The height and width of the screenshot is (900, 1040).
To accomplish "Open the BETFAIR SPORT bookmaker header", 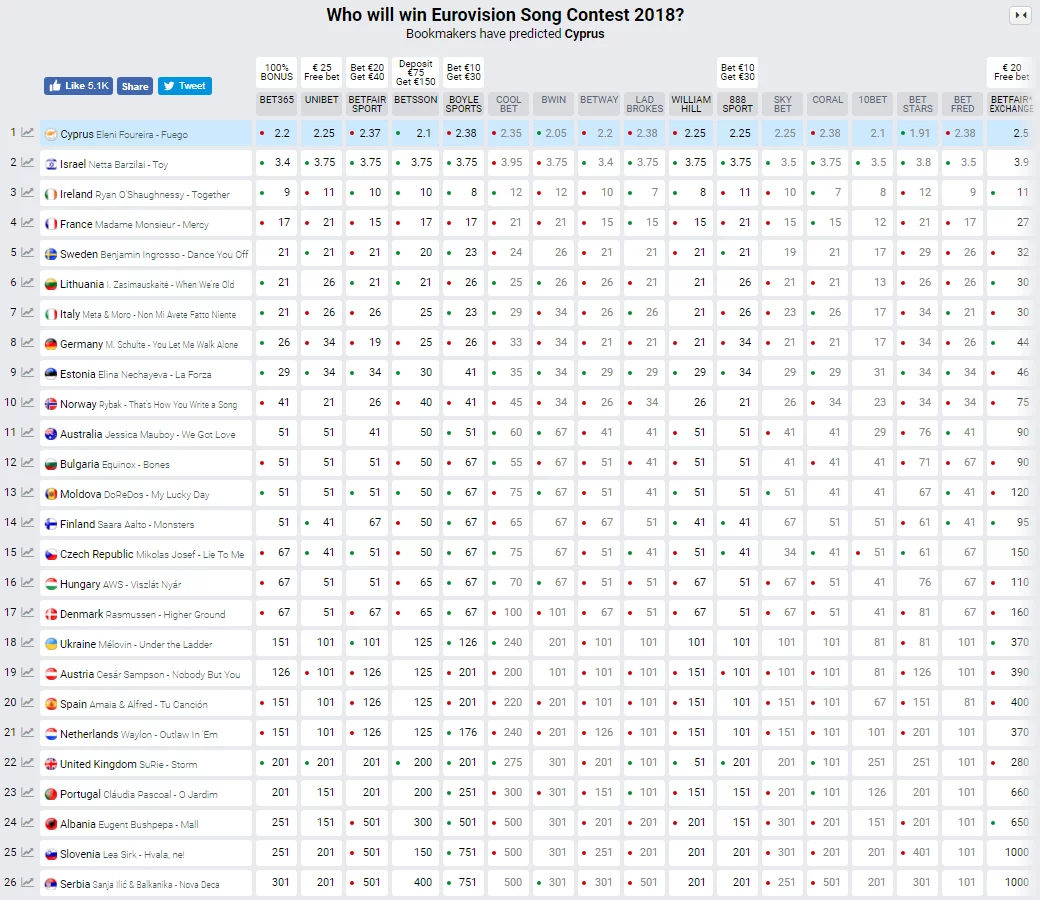I will [x=367, y=103].
